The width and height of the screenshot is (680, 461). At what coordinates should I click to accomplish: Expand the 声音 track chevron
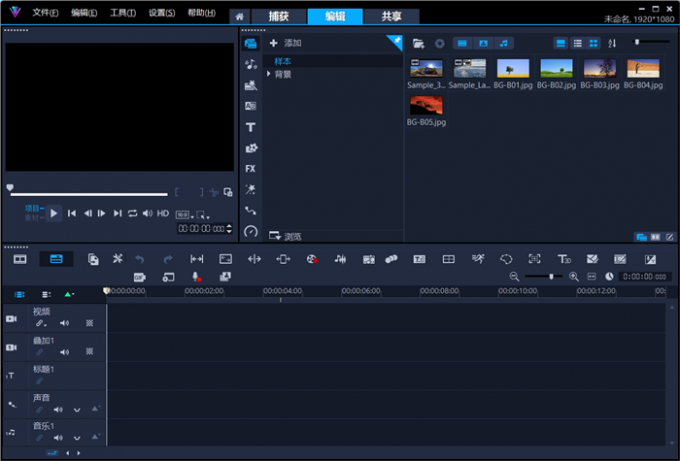tap(77, 410)
